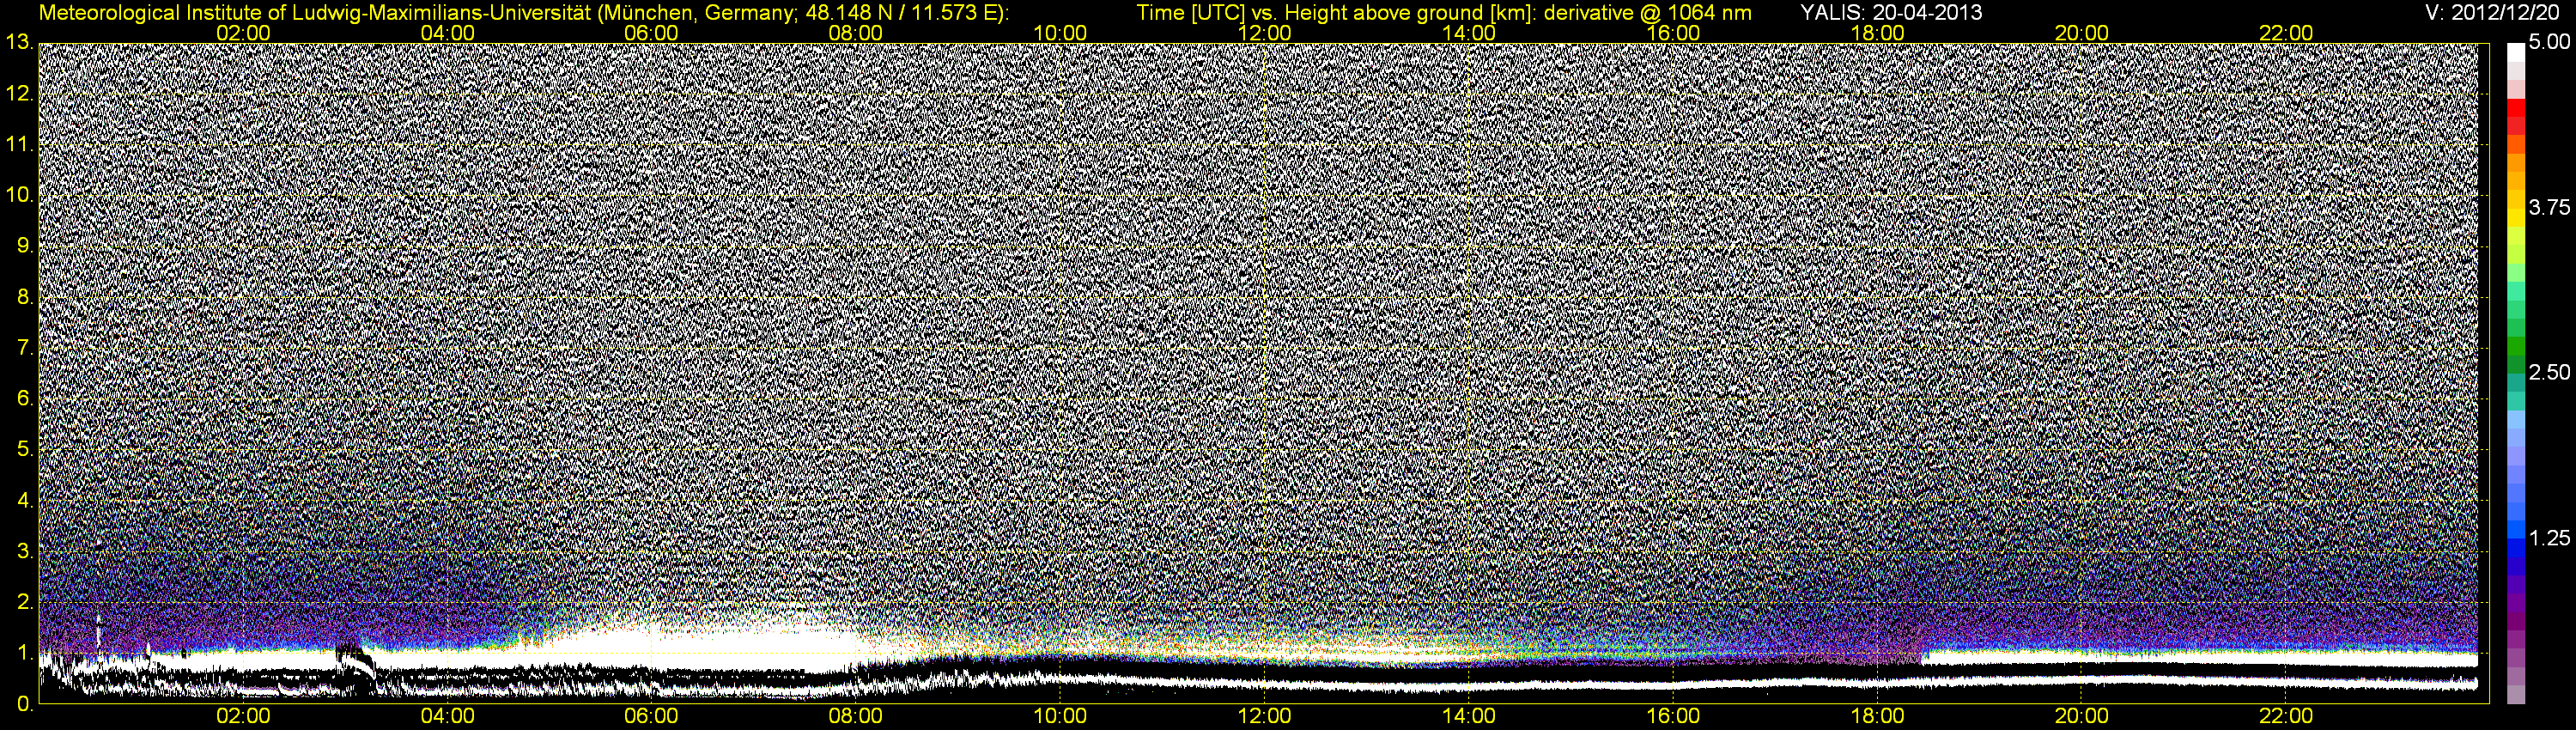The height and width of the screenshot is (730, 2576).
Task: Click the 22:00 label on bottom time axis
Action: coord(2286,717)
